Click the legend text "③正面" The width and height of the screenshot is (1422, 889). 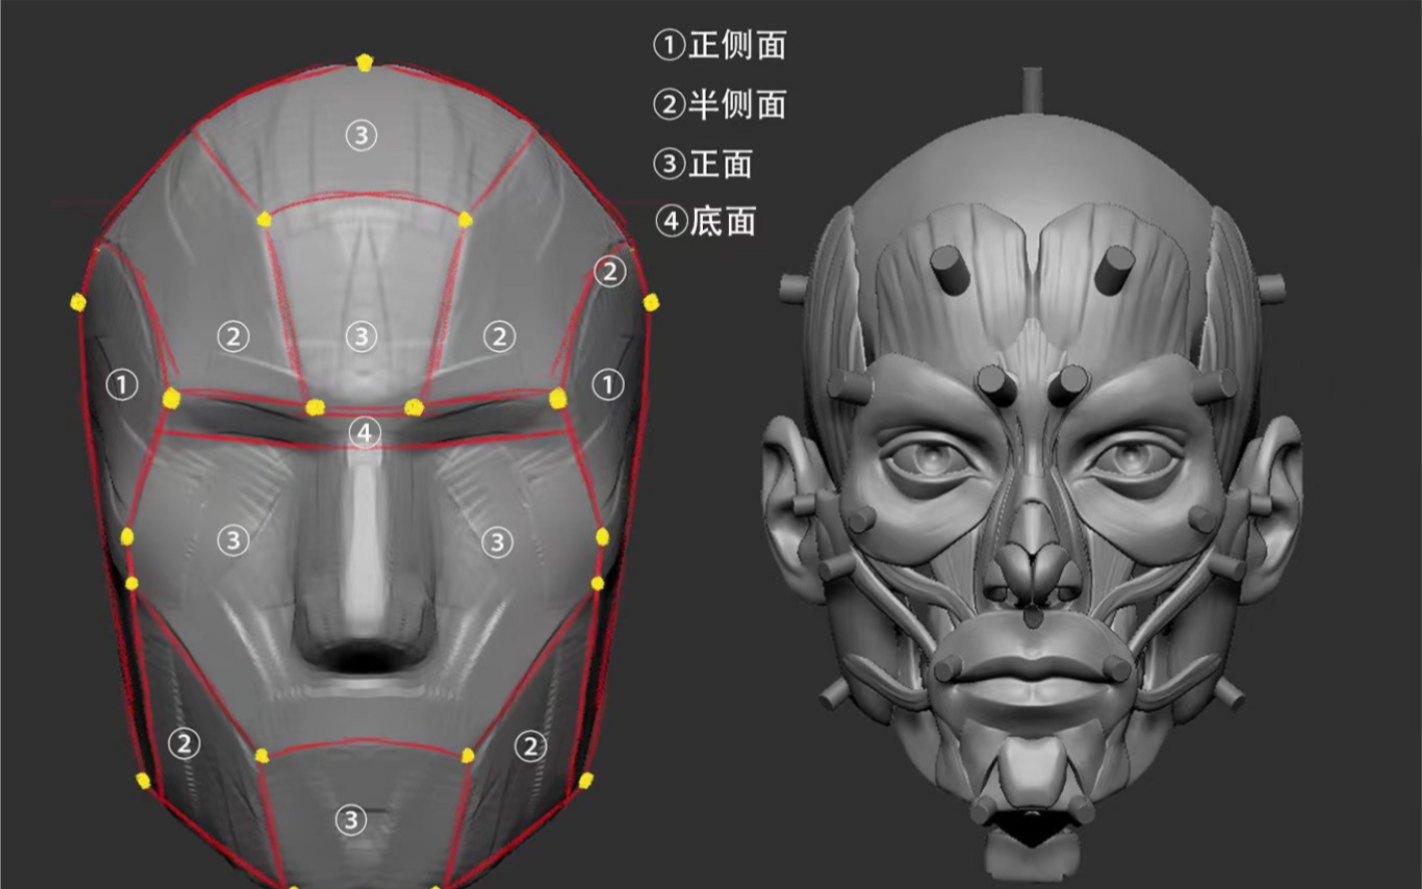coord(704,163)
